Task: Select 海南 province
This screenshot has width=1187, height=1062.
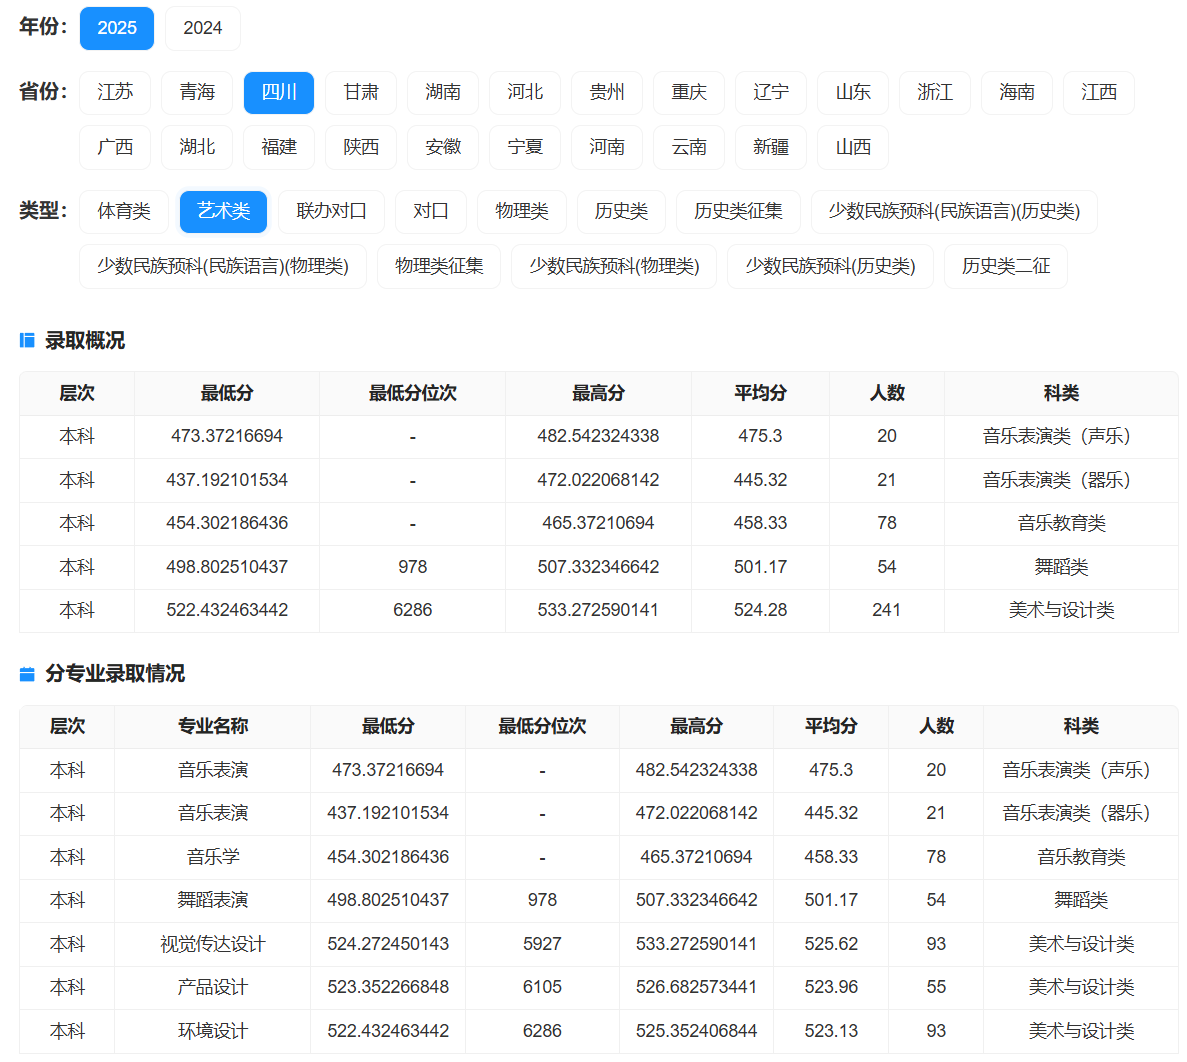Action: click(x=1017, y=92)
